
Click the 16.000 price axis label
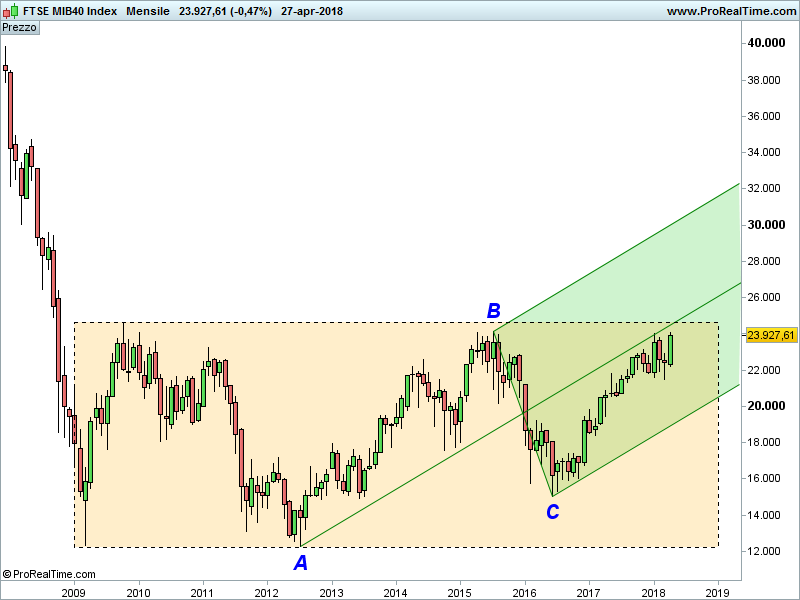(764, 479)
